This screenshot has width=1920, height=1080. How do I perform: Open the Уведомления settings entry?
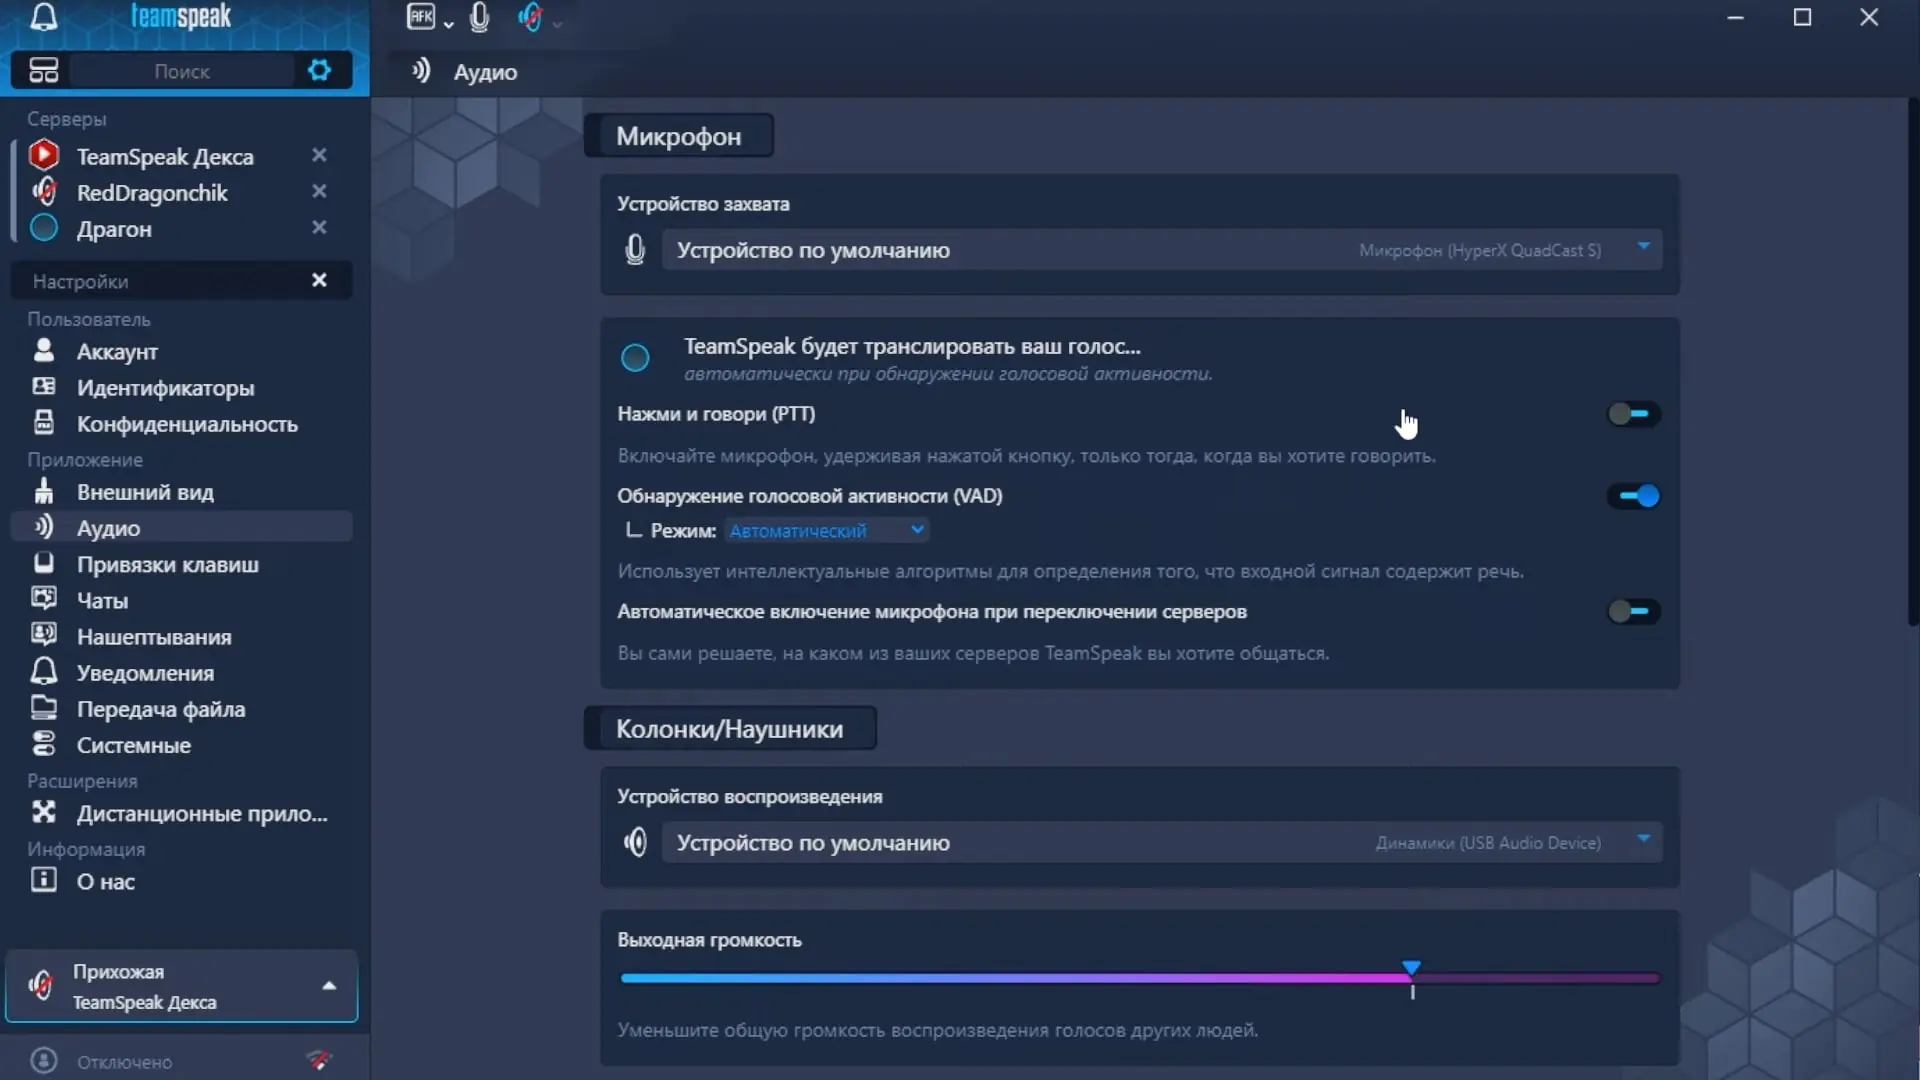tap(182, 673)
